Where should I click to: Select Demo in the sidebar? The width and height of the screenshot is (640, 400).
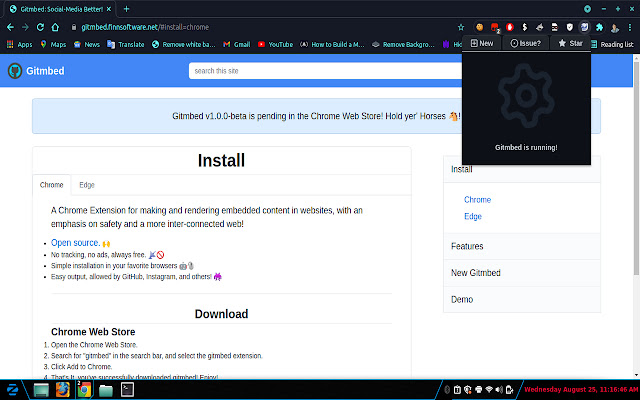pos(522,299)
